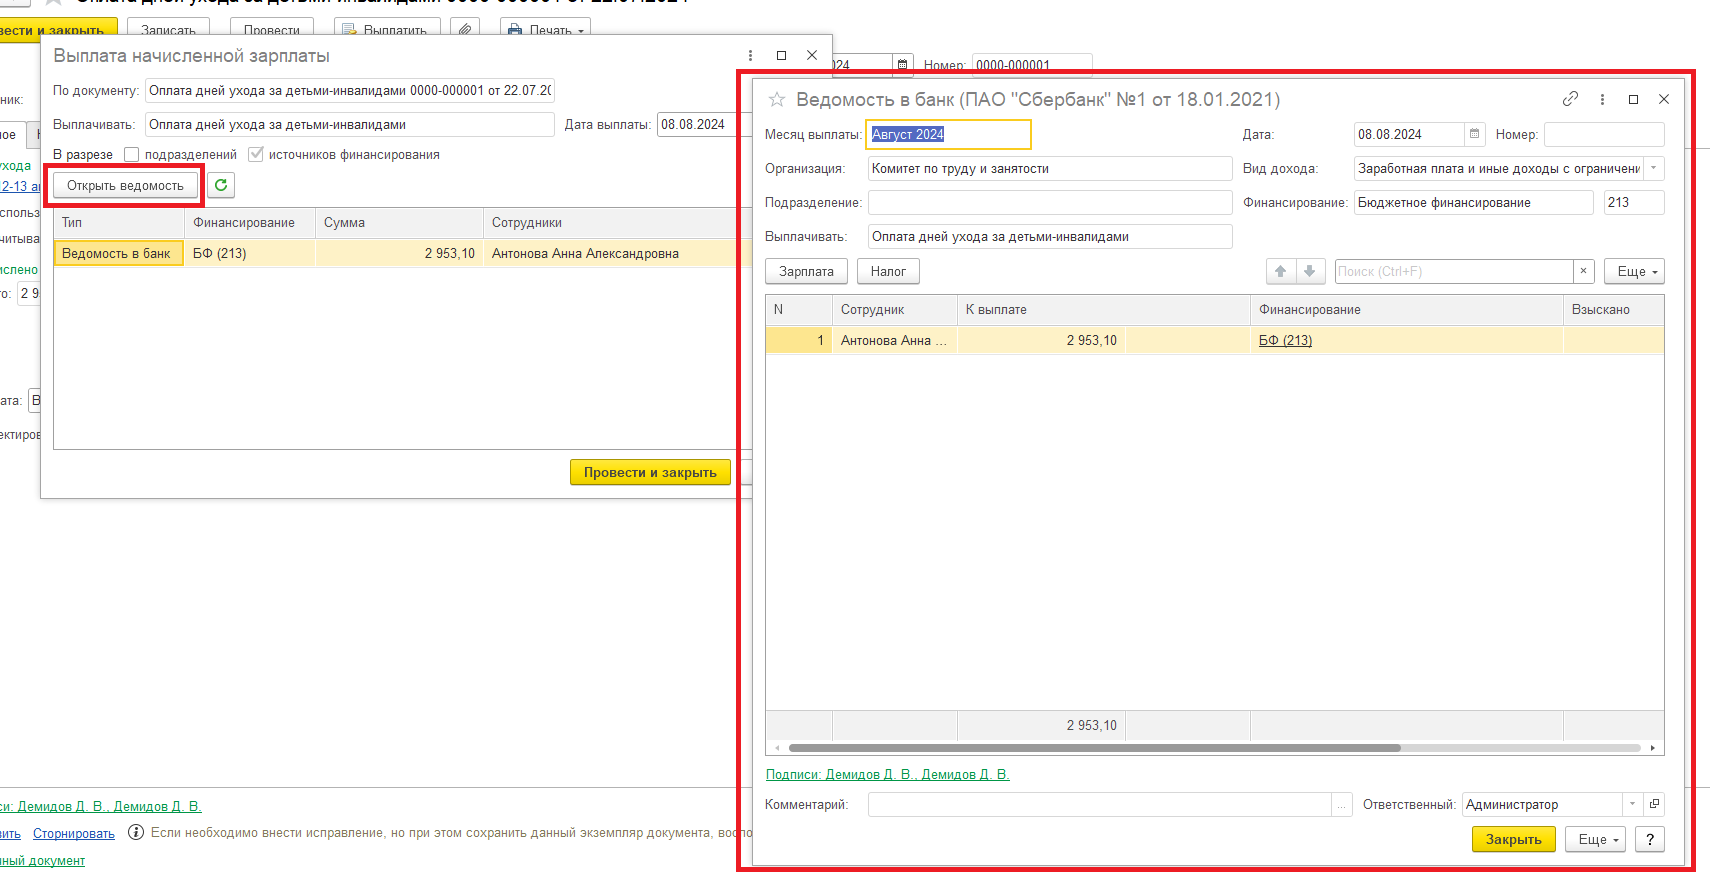Image resolution: width=1710 pixels, height=872 pixels.
Task: Click the Комментарий input field
Action: [1100, 804]
